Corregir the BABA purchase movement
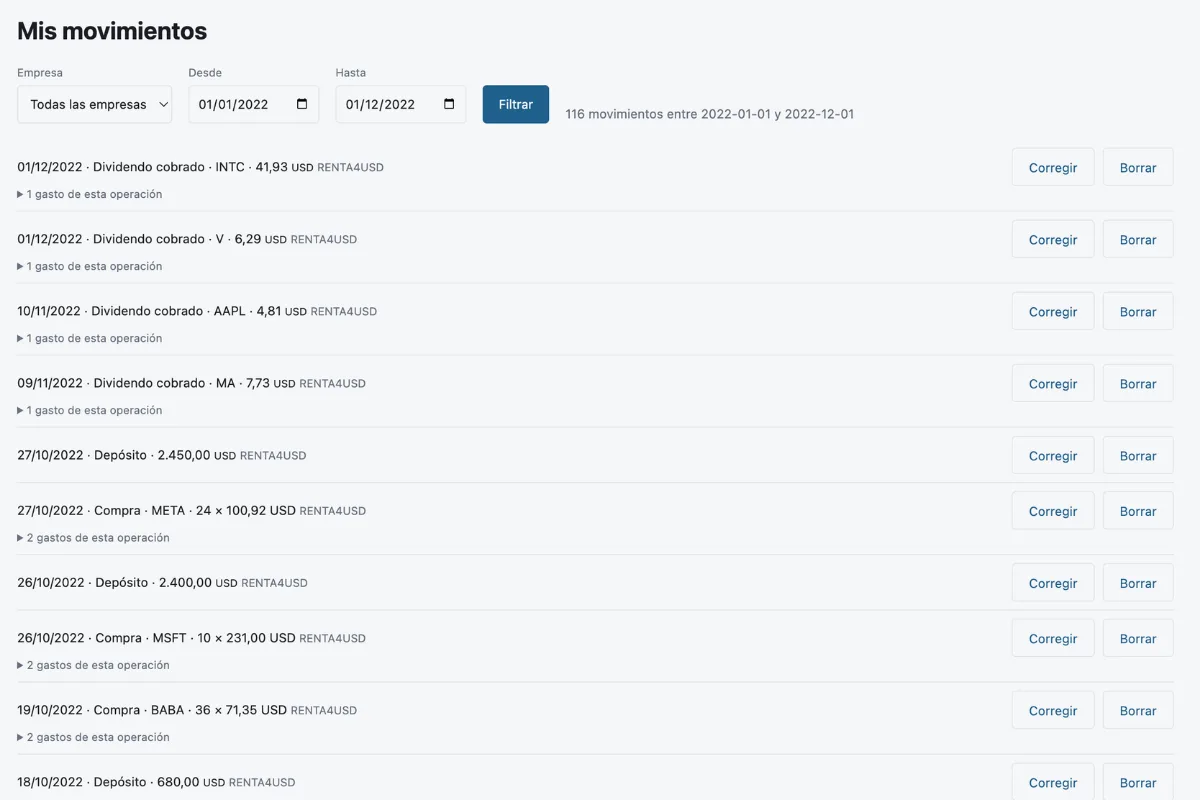Image resolution: width=1200 pixels, height=800 pixels. [x=1053, y=711]
